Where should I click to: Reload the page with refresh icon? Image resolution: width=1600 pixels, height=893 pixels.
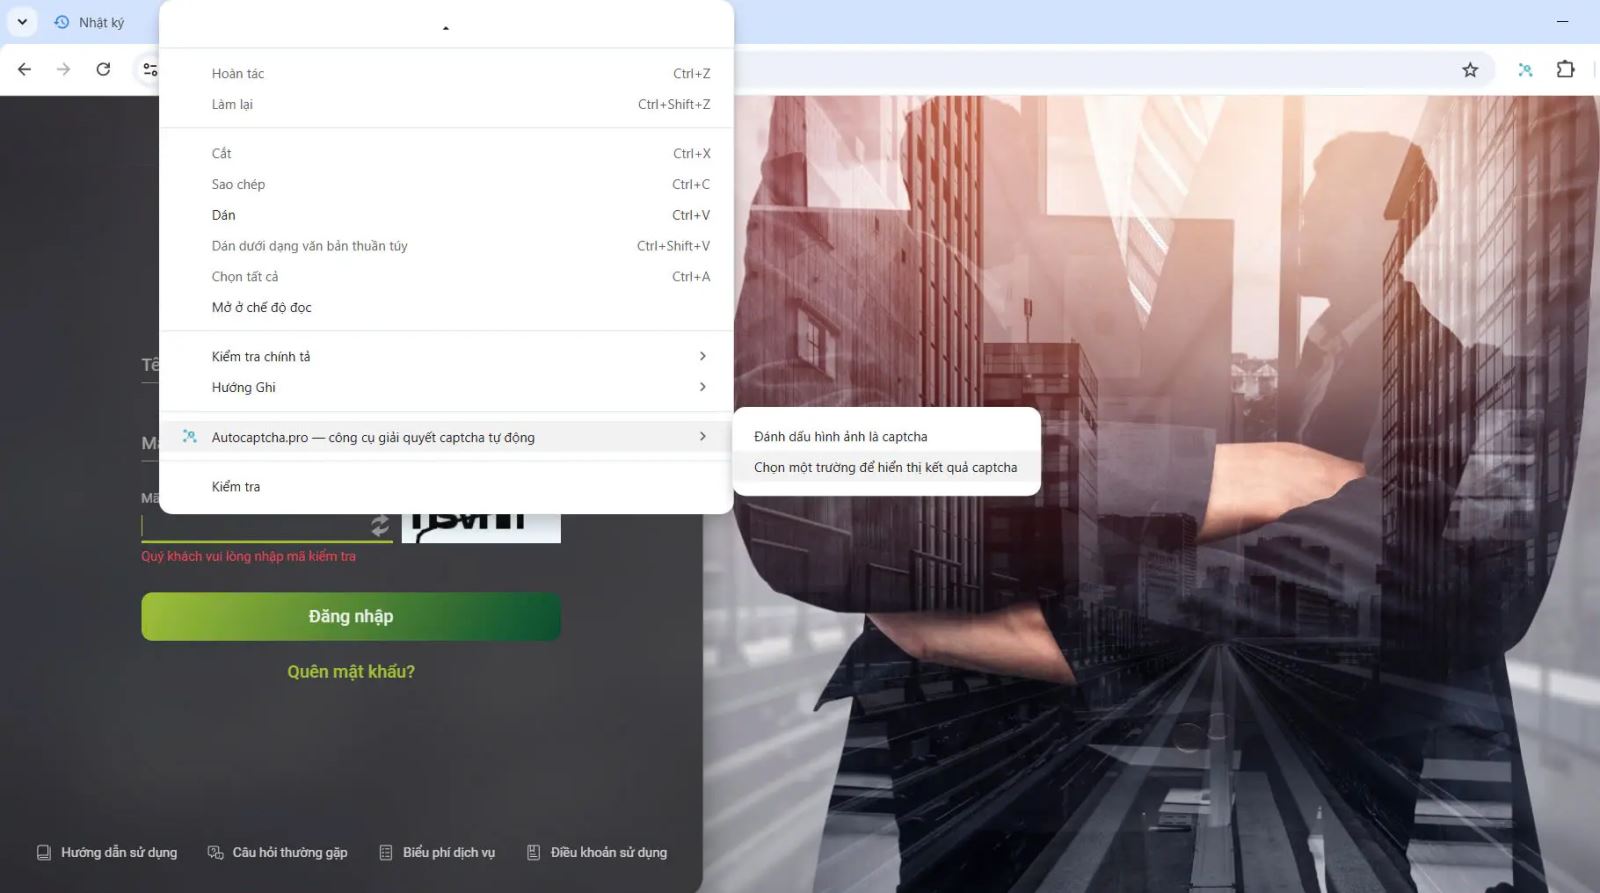click(x=103, y=69)
